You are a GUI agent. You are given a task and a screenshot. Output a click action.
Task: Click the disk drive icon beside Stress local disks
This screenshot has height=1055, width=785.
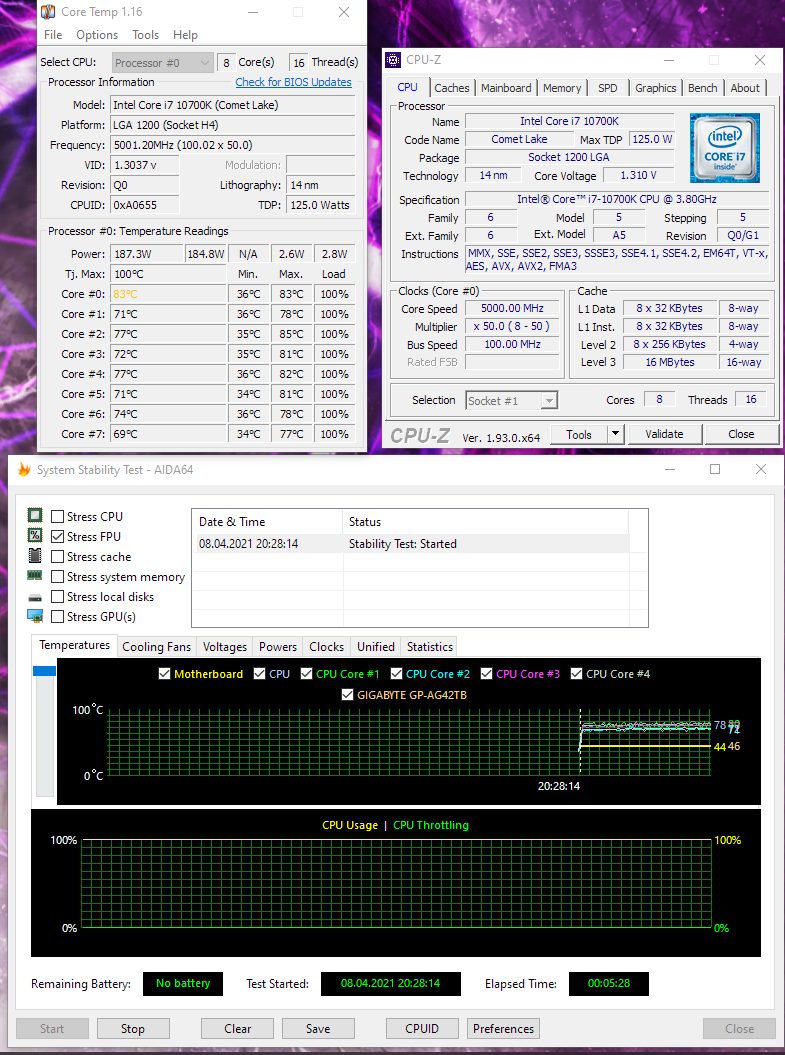tap(35, 597)
